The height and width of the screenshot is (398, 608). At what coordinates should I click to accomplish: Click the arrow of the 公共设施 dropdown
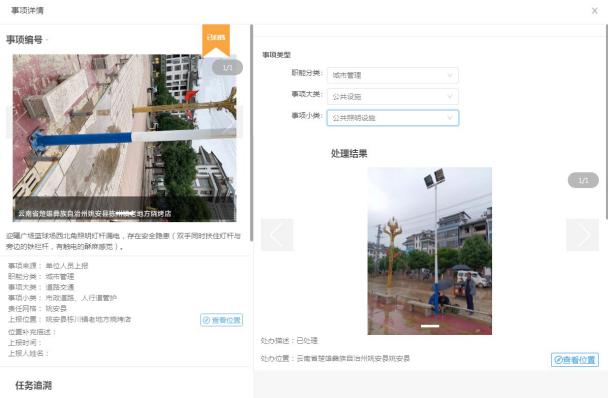[x=450, y=97]
